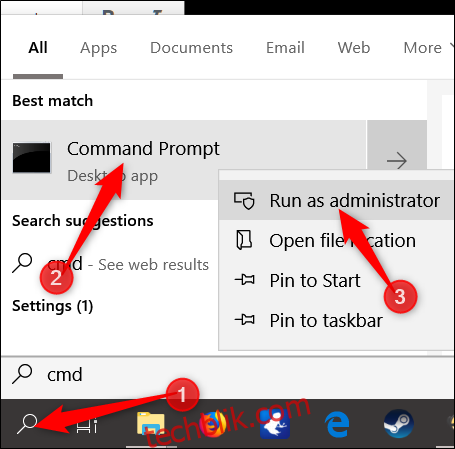Screen dimensions: 455x449
Task: Switch to the Documents tab
Action: coord(191,48)
